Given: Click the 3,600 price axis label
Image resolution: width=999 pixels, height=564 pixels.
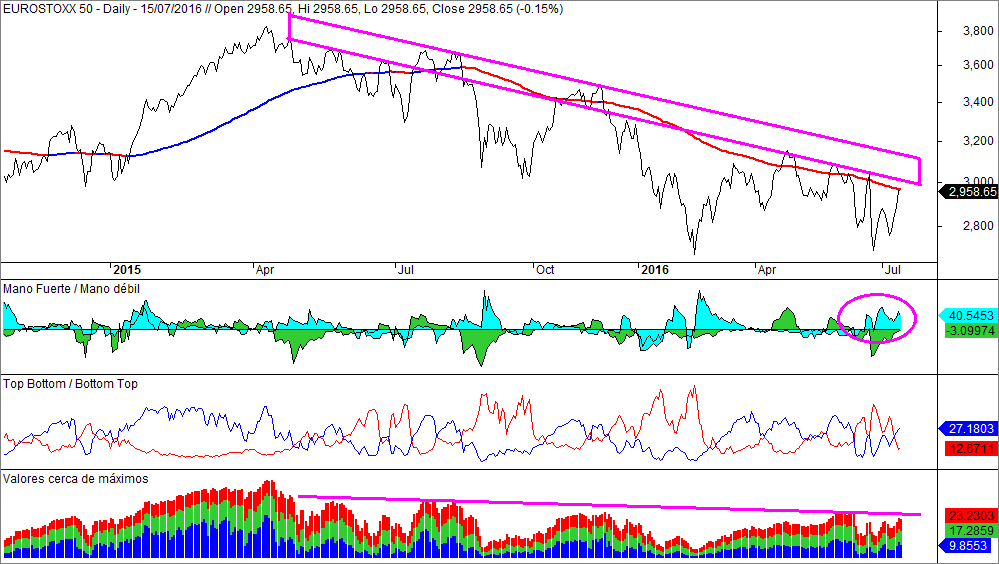Looking at the screenshot, I should click(x=978, y=65).
